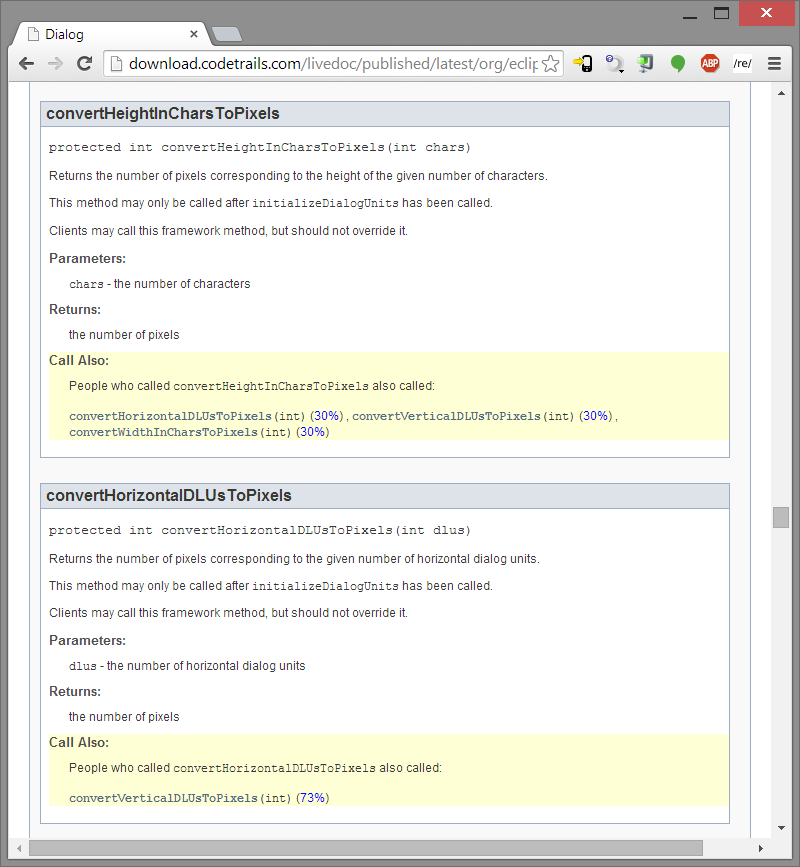Click the /re/ extension icon
The height and width of the screenshot is (867, 800).
[x=741, y=64]
